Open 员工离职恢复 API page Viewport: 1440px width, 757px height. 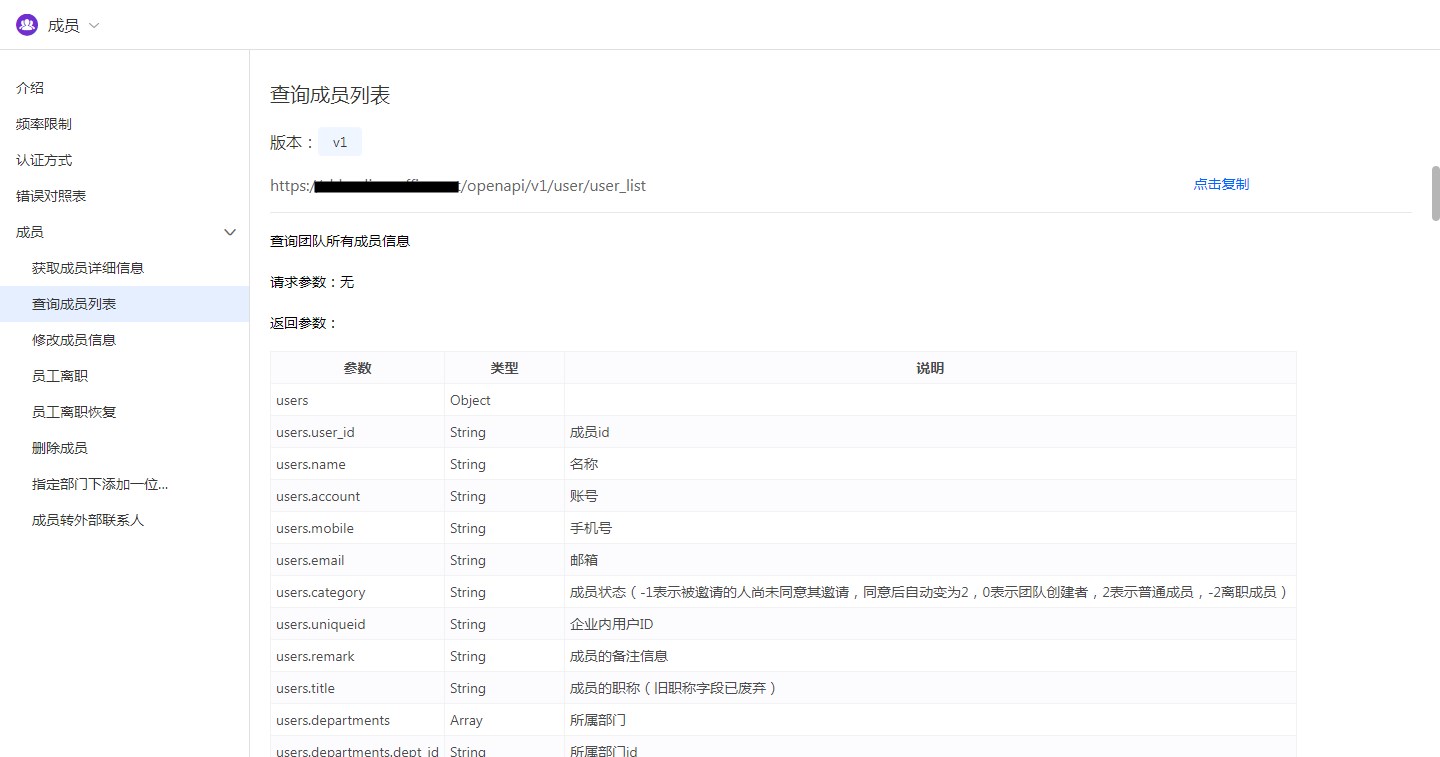click(x=74, y=412)
